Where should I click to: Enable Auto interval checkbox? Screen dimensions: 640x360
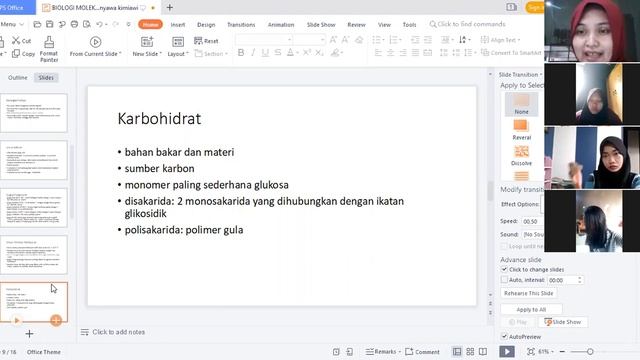504,280
